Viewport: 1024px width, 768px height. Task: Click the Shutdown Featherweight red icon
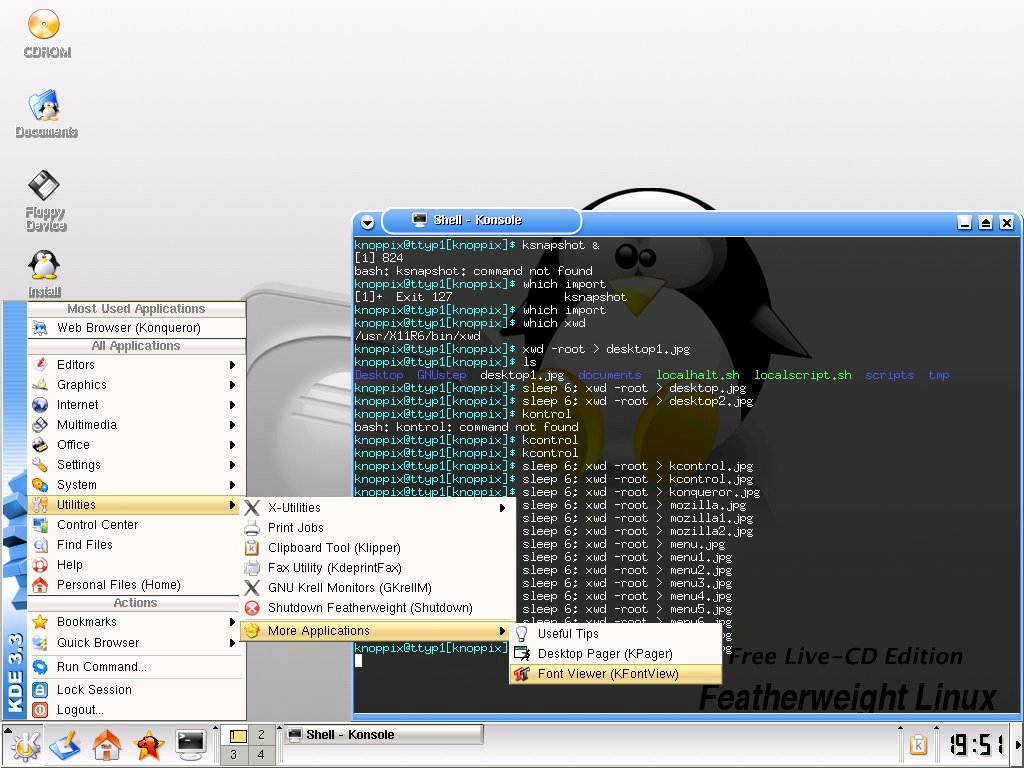(252, 608)
